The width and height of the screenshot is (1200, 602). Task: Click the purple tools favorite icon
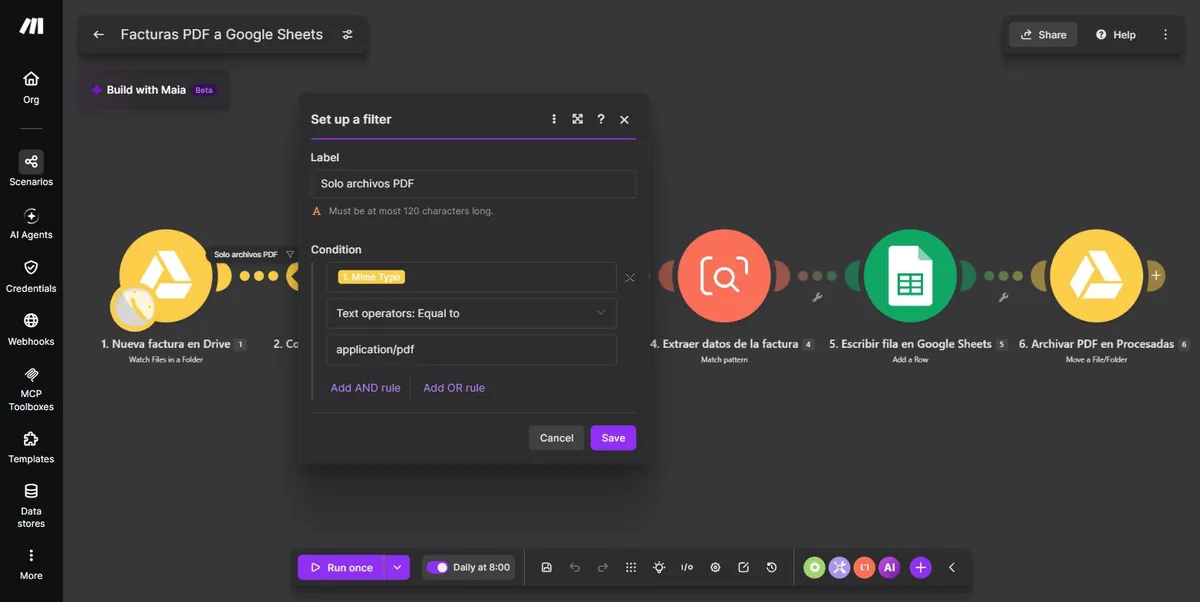[x=840, y=567]
